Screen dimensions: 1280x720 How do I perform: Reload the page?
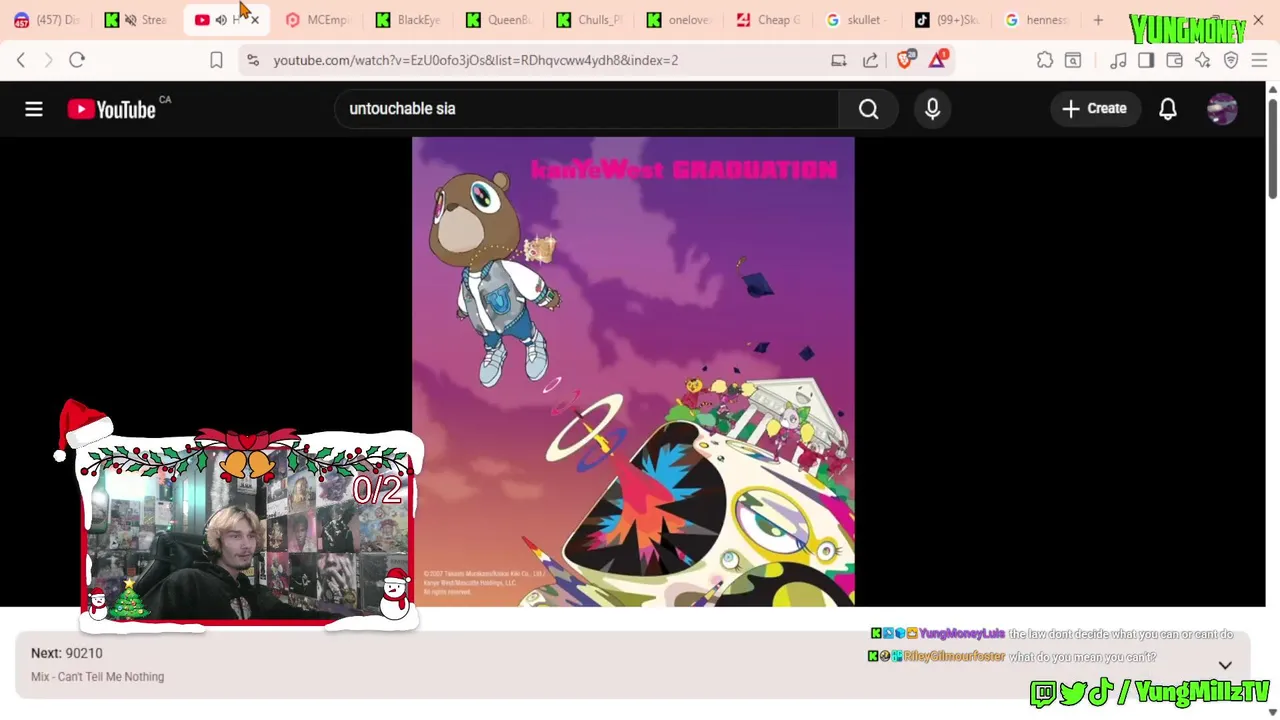(x=77, y=60)
